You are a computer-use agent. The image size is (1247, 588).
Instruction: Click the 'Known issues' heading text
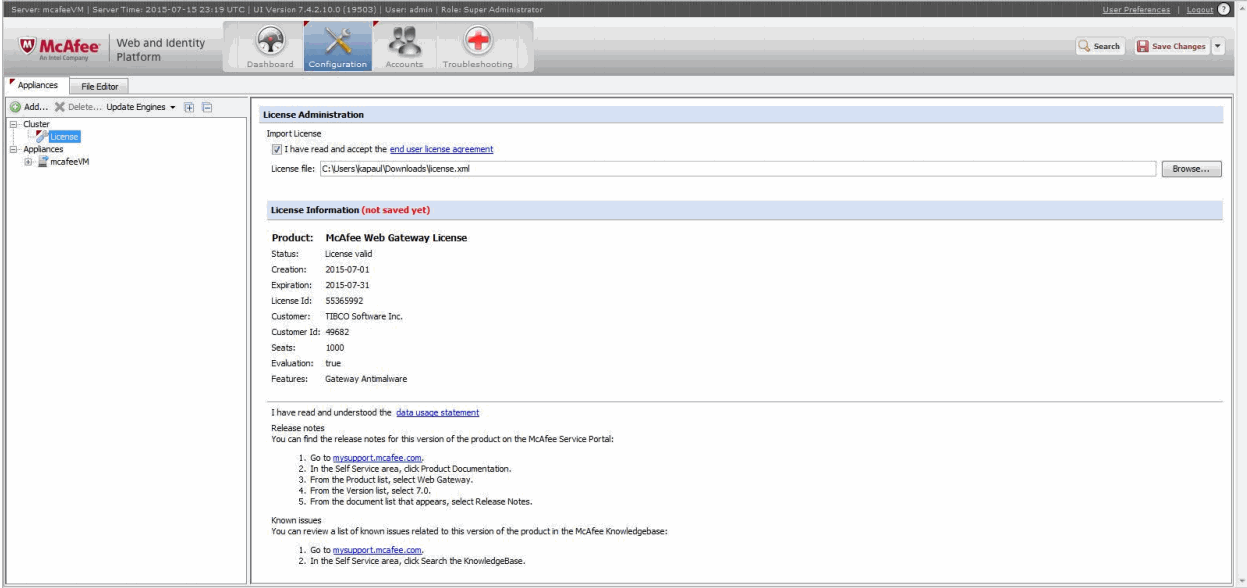(296, 522)
